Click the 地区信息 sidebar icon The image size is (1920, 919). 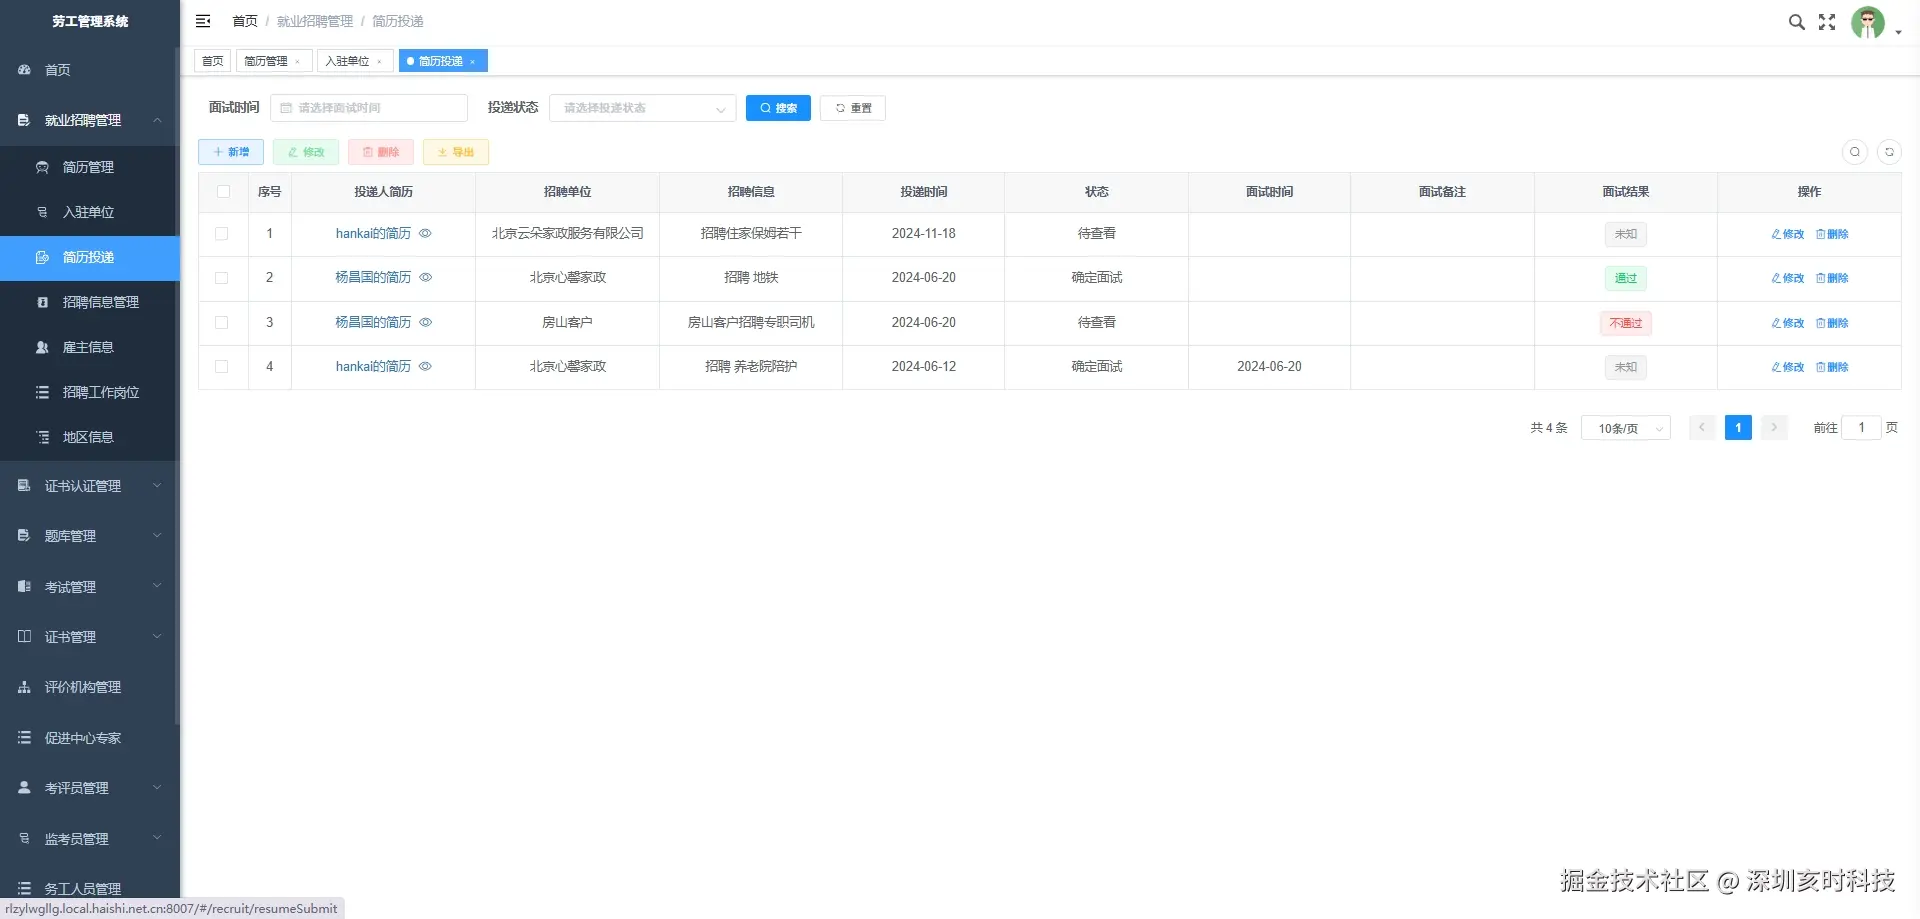(x=42, y=437)
